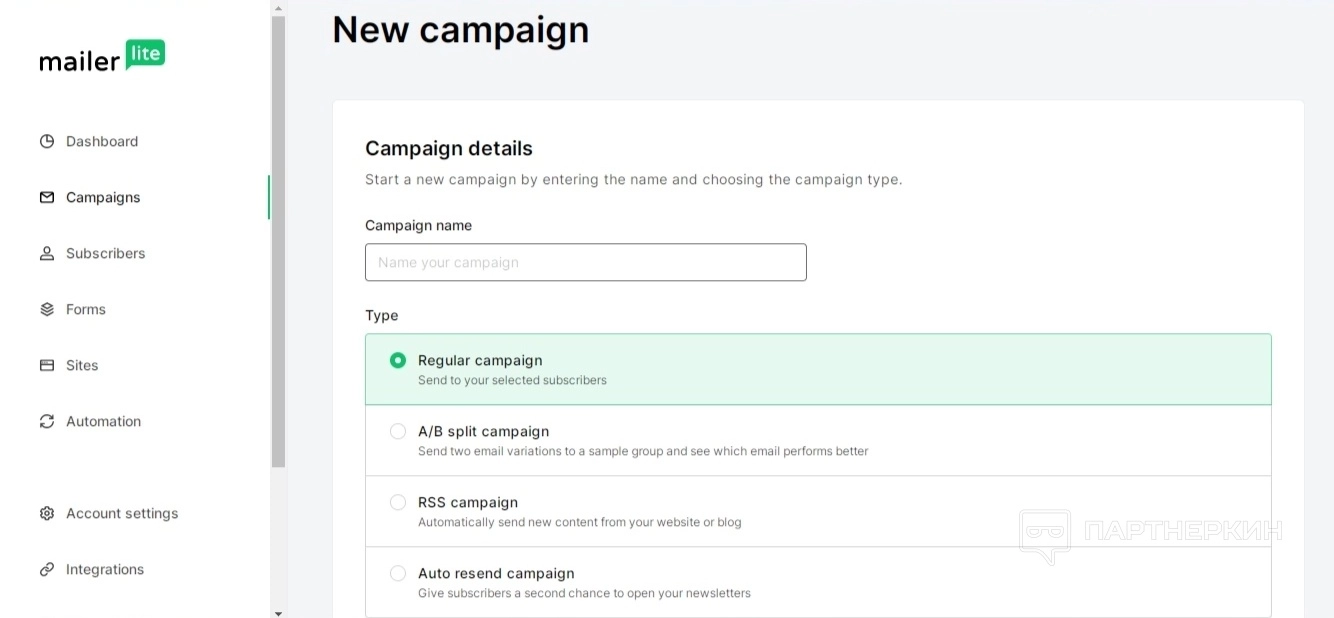Image resolution: width=1334 pixels, height=618 pixels.
Task: Open the Integrations page link
Action: pos(105,569)
